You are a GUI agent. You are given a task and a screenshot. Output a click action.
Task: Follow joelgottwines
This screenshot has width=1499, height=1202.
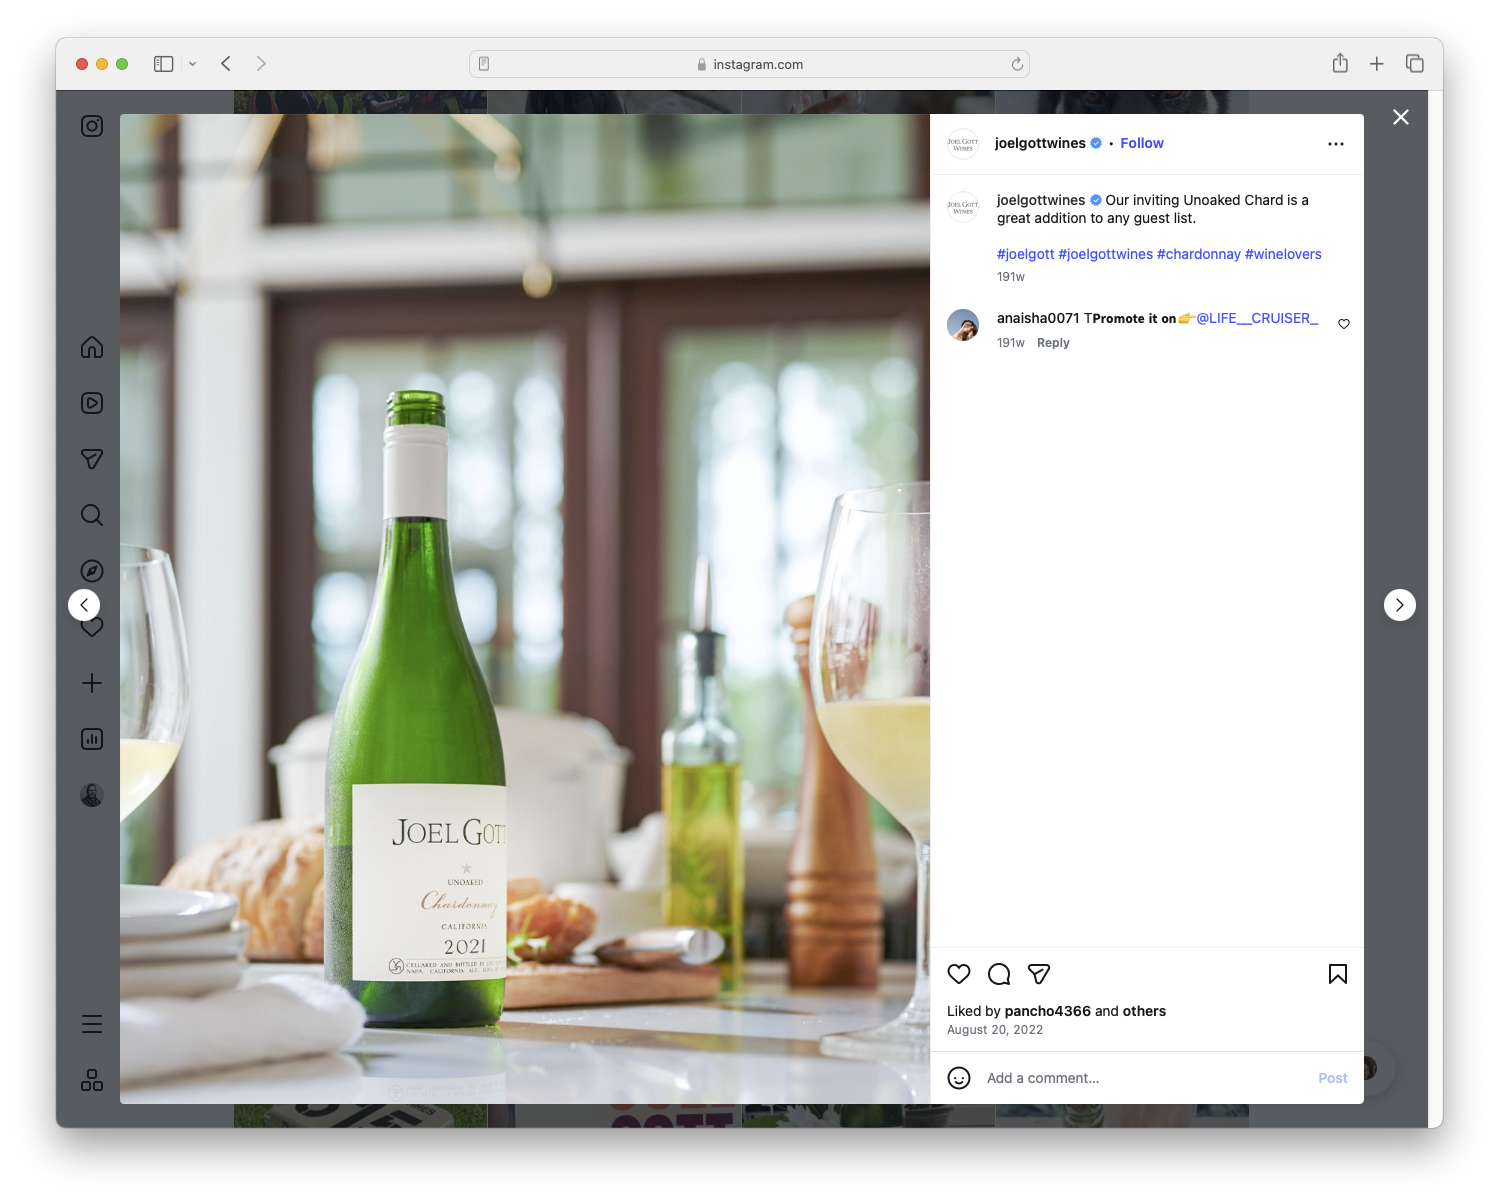click(1142, 143)
